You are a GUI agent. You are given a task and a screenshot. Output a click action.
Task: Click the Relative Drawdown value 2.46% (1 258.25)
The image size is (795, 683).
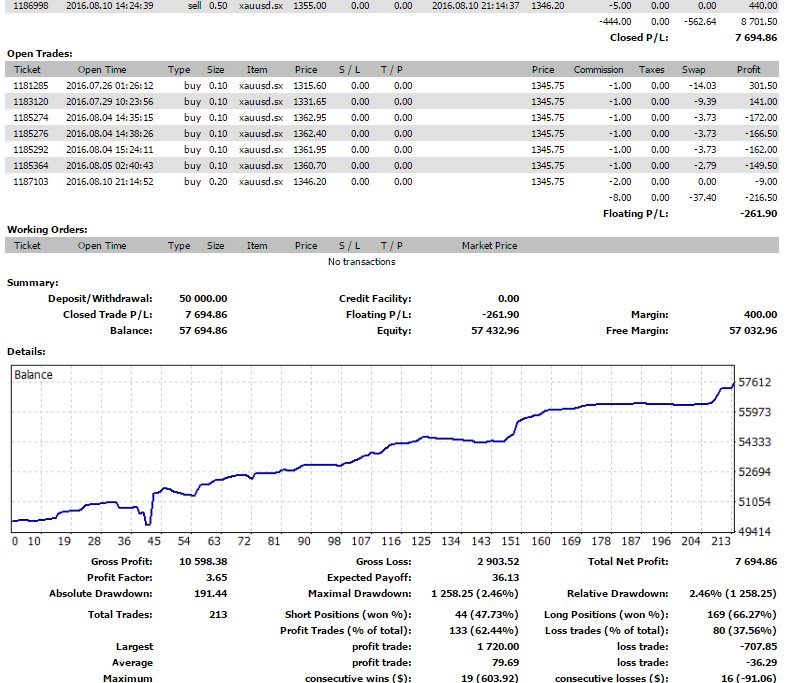tap(733, 594)
